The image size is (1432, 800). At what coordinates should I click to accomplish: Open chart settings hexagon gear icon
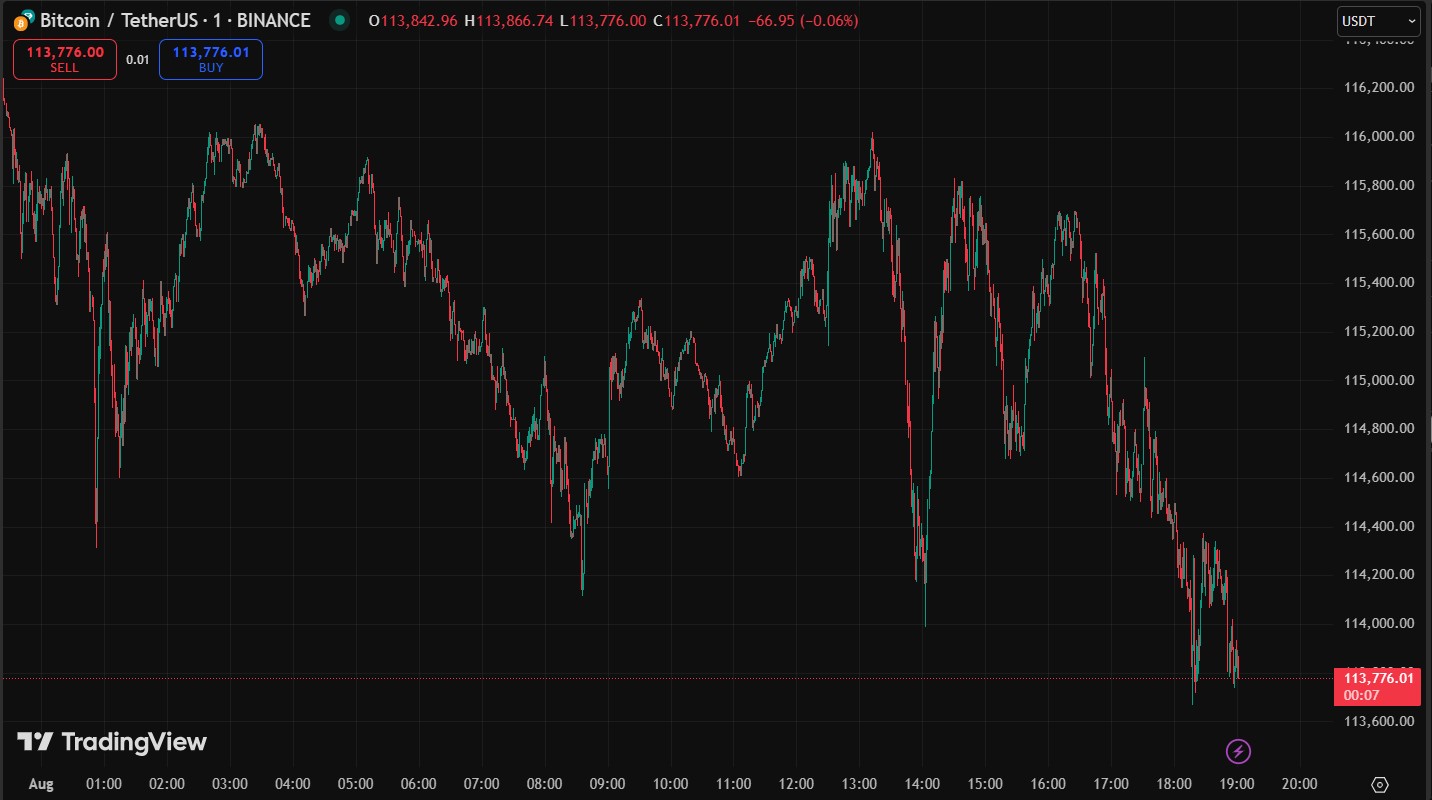point(1381,784)
